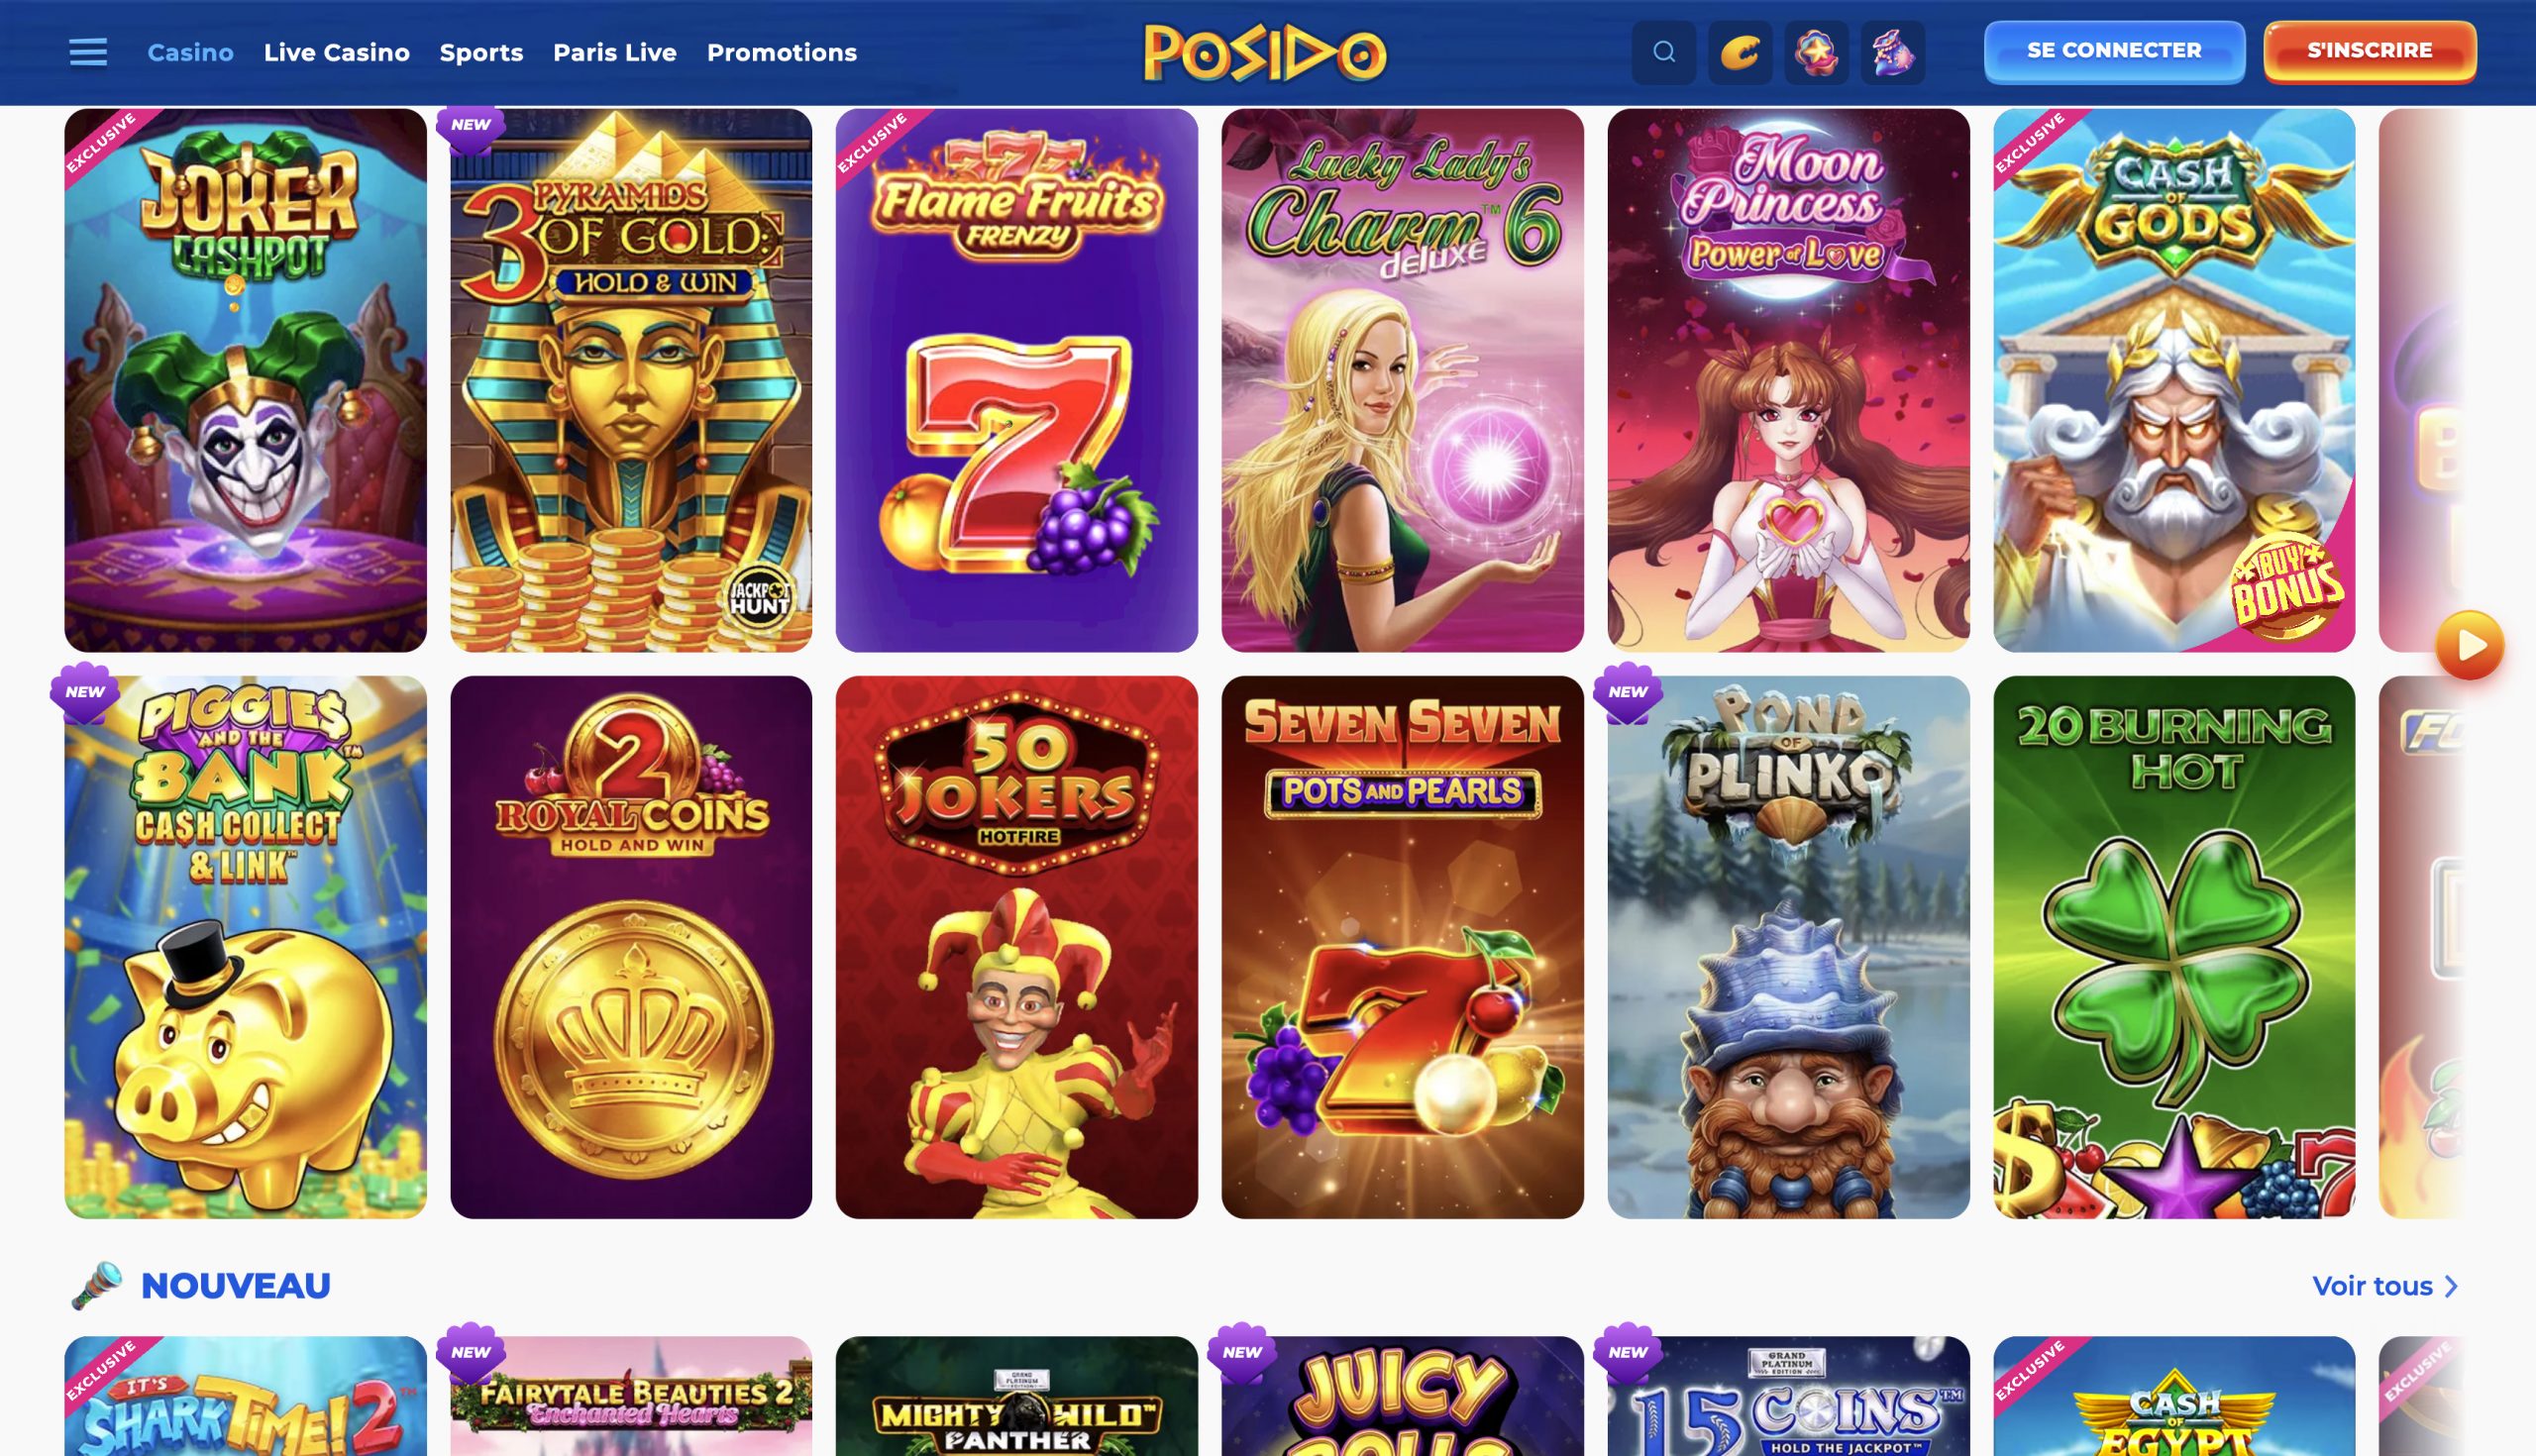Launch Joker Cashpot game
Screen dimensions: 2536x1456
(x=245, y=380)
